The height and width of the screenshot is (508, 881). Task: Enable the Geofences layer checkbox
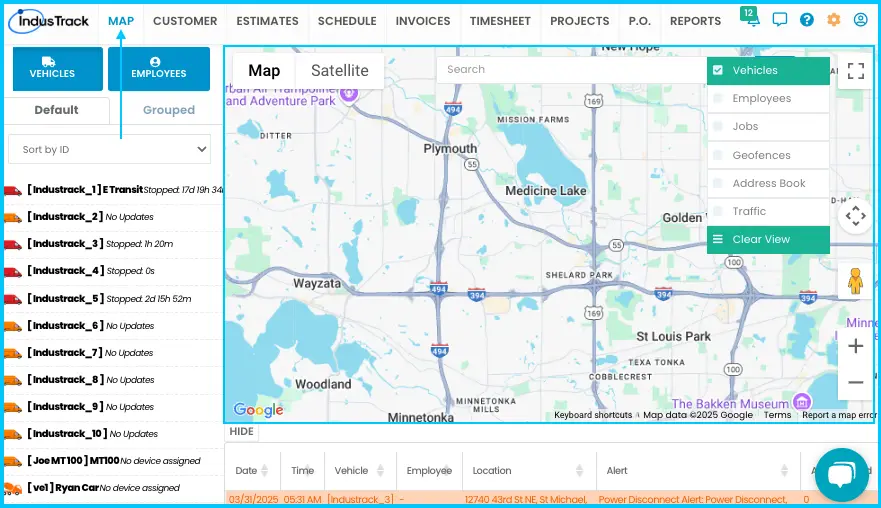point(717,155)
